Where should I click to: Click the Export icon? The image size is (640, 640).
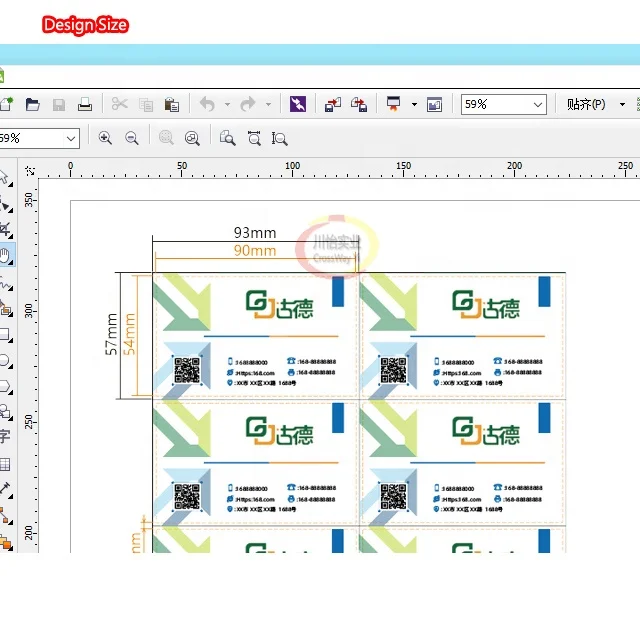point(359,104)
